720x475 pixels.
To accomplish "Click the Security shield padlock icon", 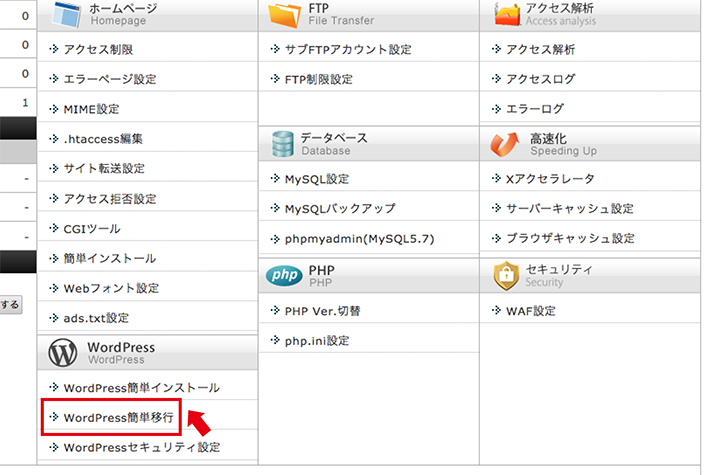I will point(506,276).
